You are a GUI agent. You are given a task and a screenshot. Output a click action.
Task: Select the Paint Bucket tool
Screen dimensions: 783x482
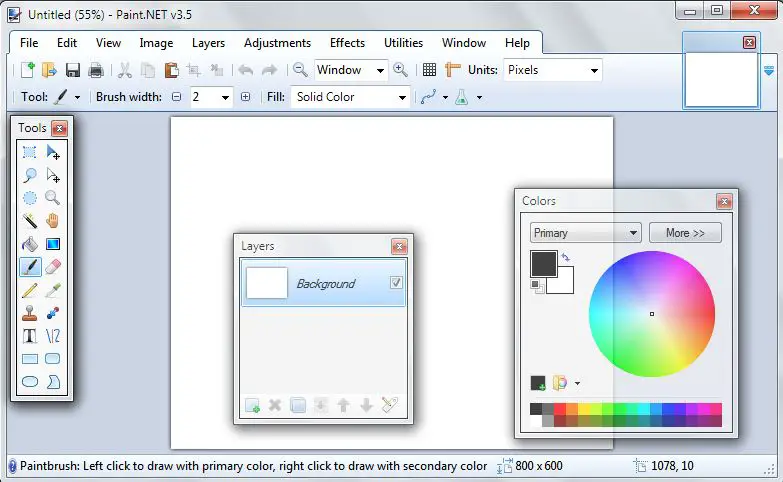30,244
